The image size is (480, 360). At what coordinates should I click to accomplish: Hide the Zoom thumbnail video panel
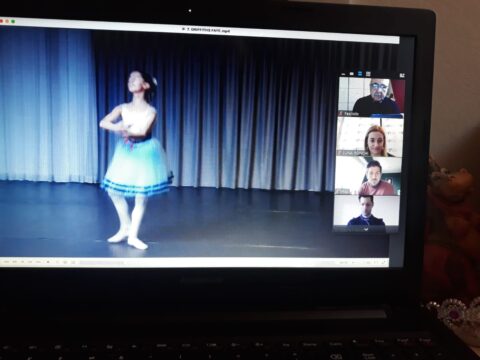pyautogui.click(x=344, y=74)
